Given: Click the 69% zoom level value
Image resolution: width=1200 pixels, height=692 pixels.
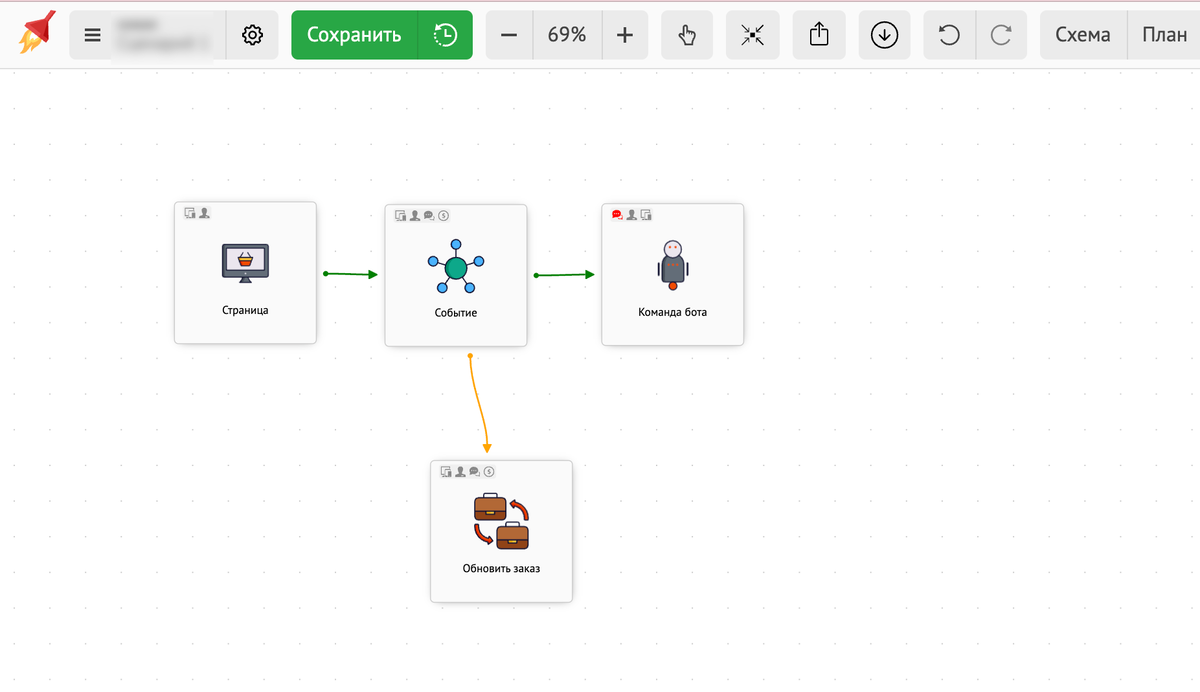Looking at the screenshot, I should pos(567,35).
